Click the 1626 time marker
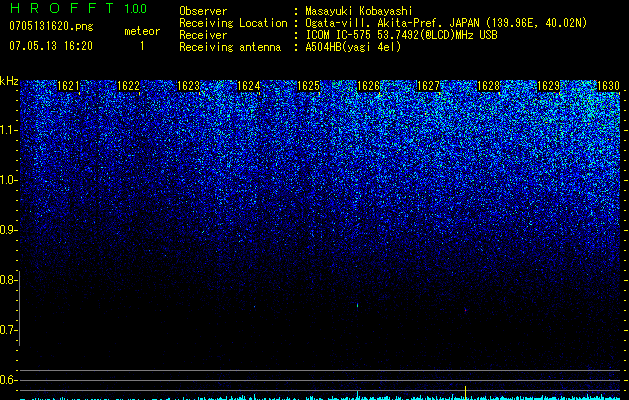Image resolution: width=629 pixels, height=400 pixels. [368, 86]
